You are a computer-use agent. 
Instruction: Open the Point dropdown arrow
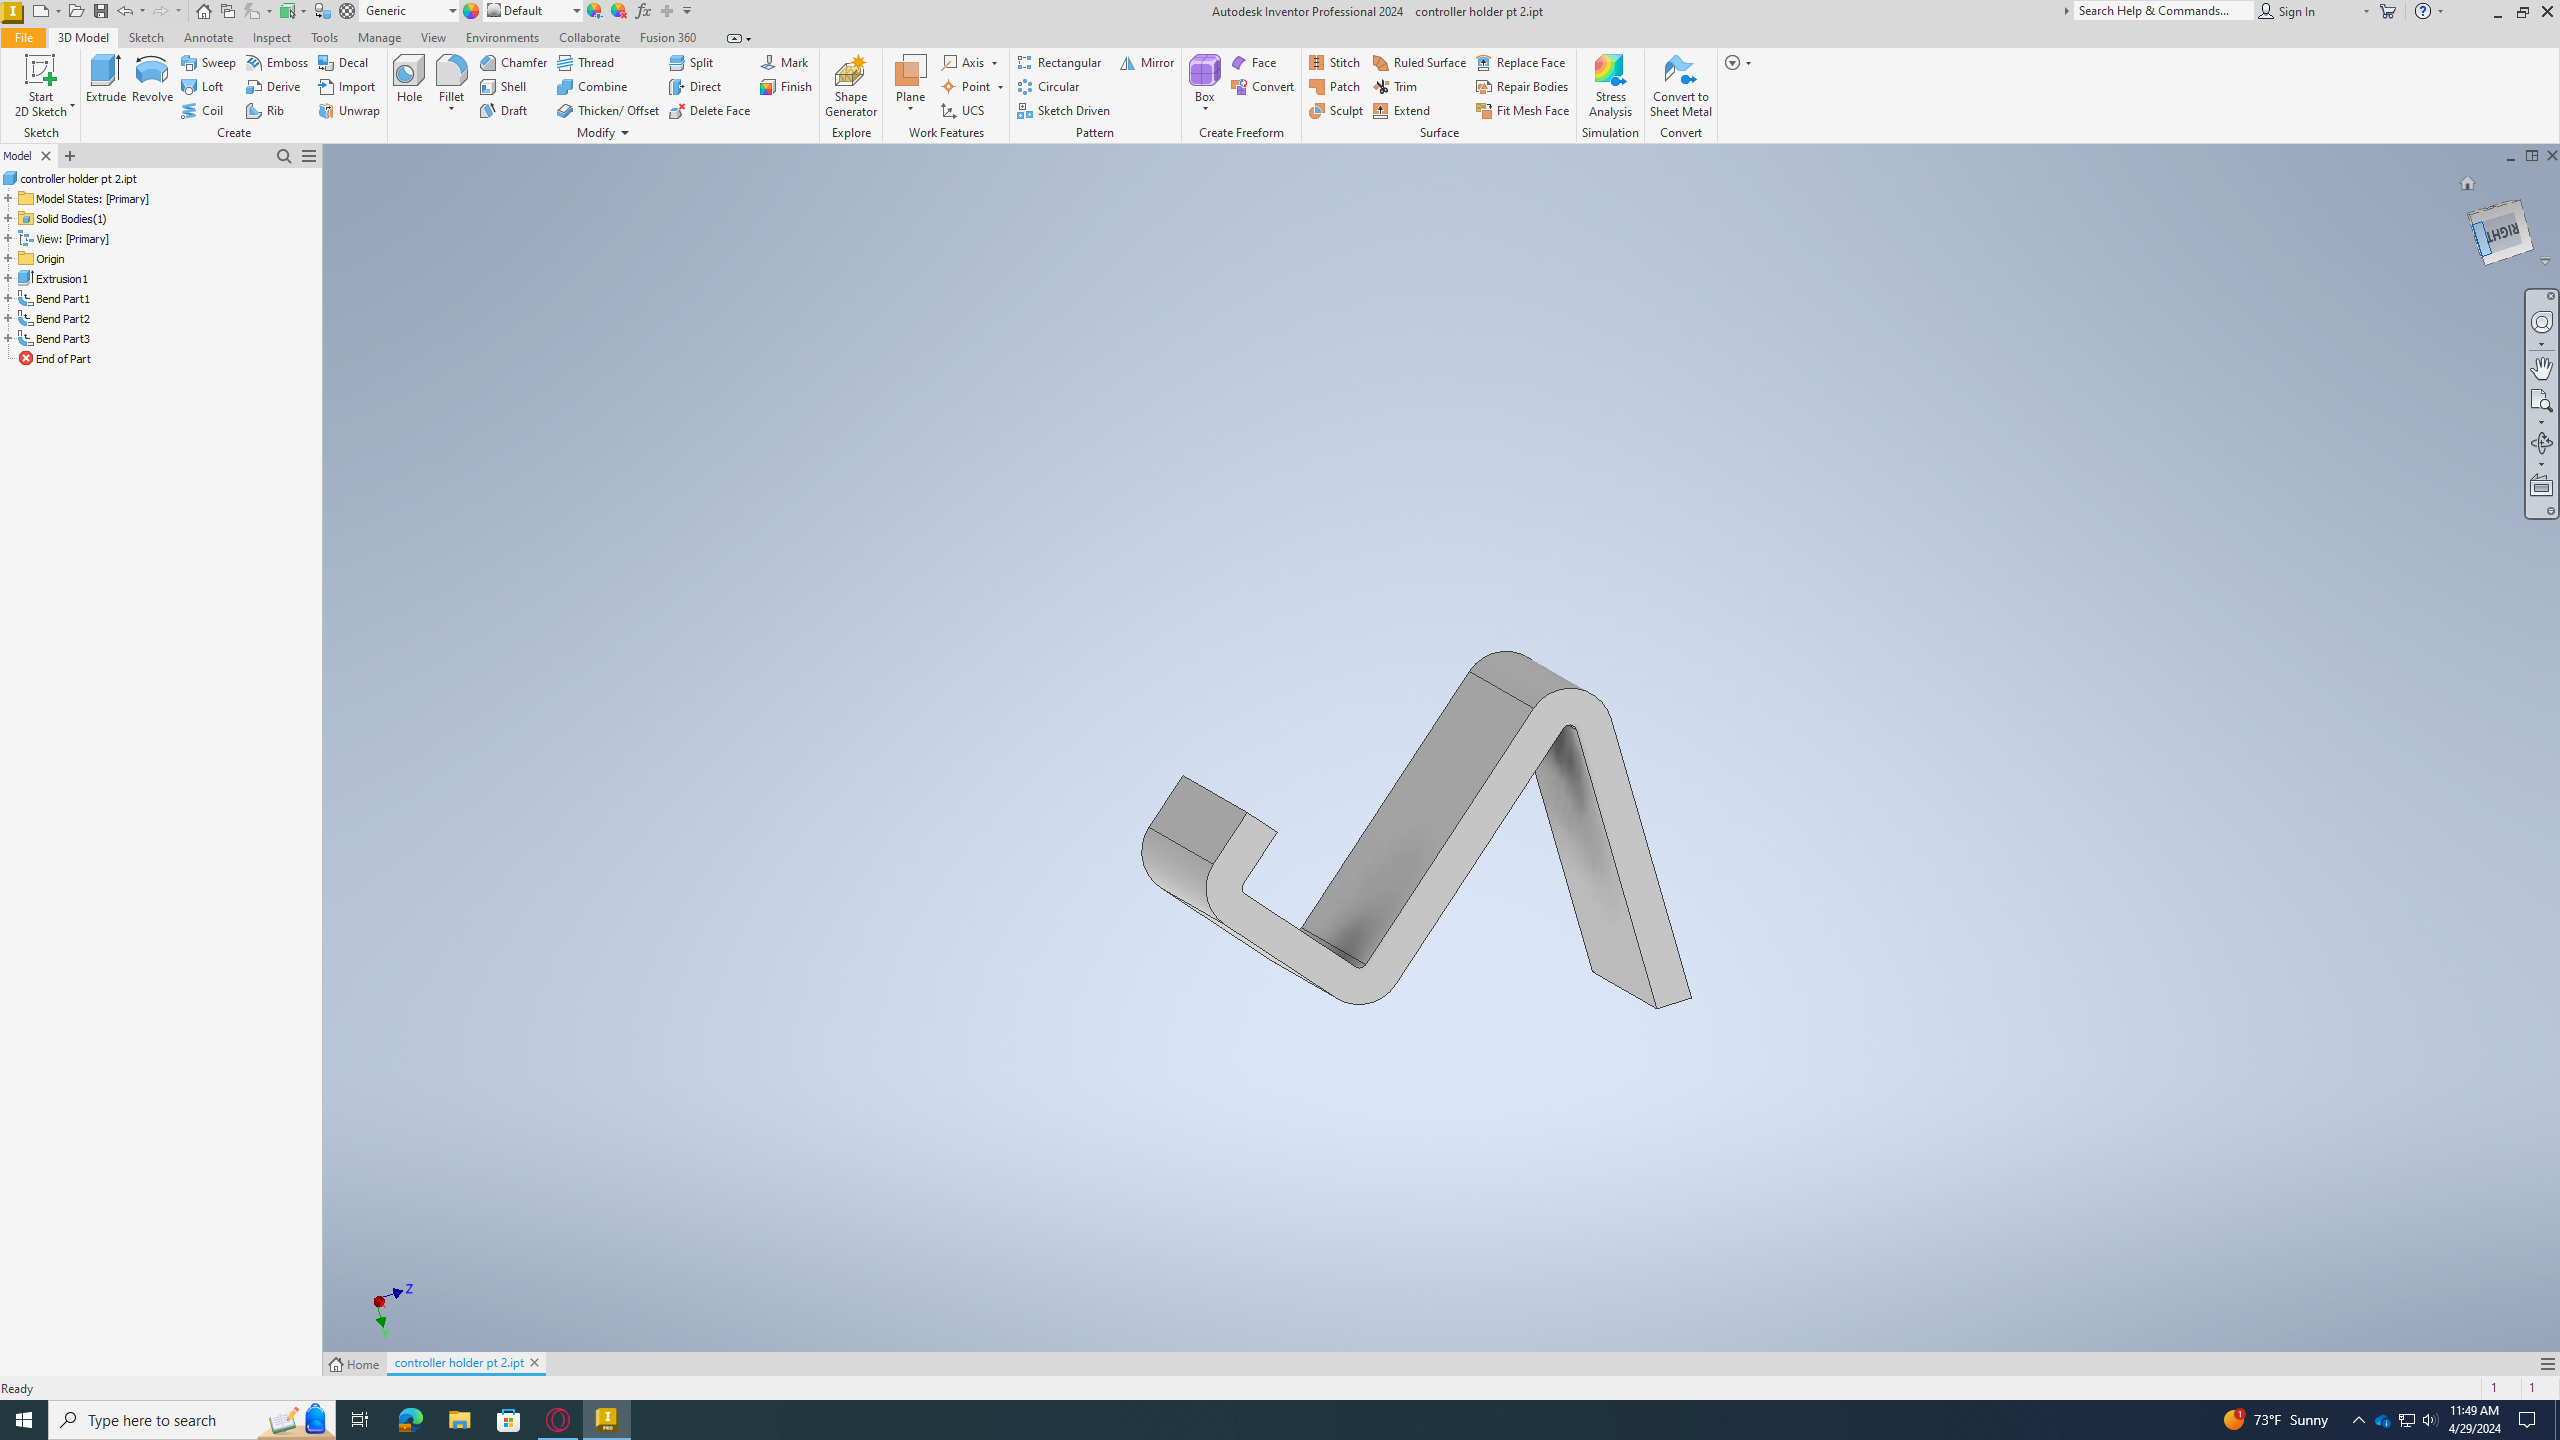click(x=1000, y=87)
